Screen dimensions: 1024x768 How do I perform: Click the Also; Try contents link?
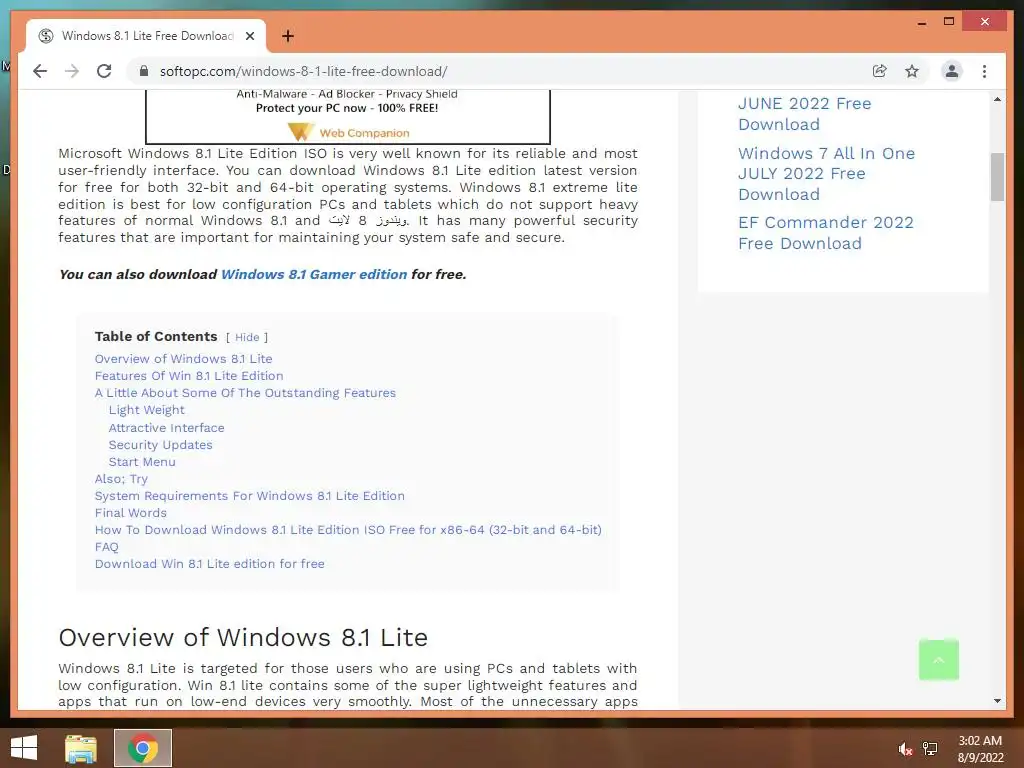click(121, 479)
